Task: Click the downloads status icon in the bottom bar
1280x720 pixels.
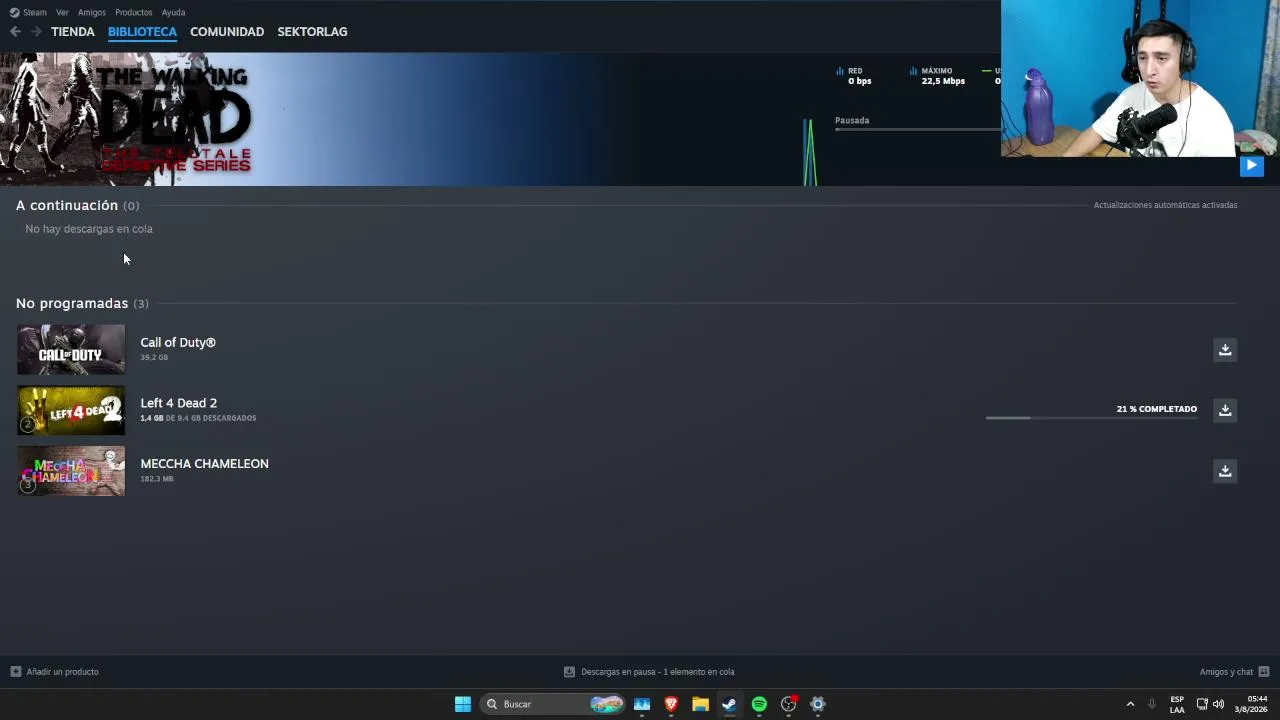Action: (x=569, y=672)
